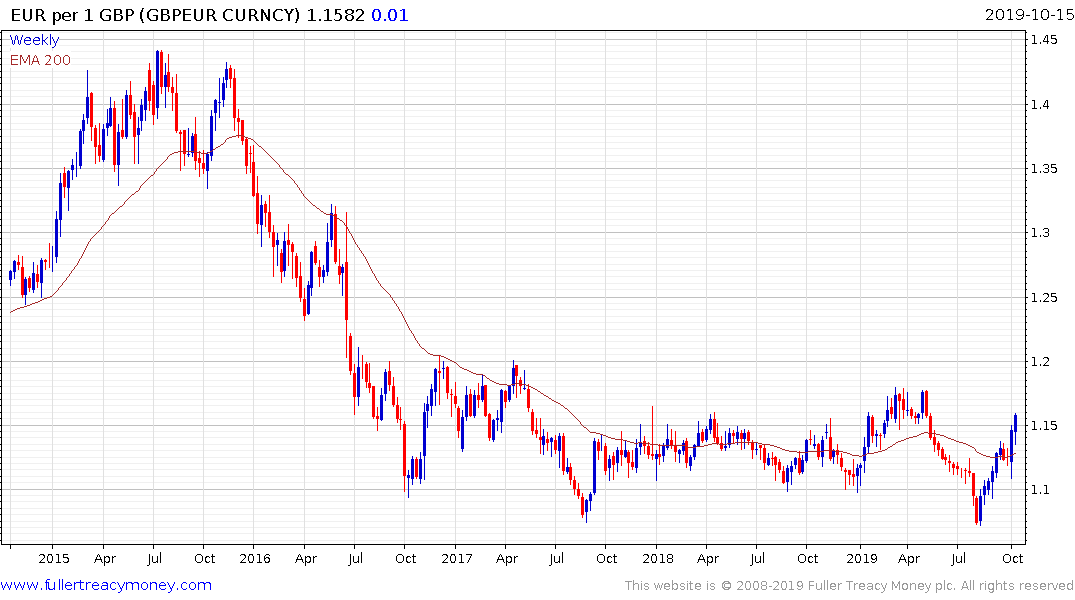This screenshot has width=1075, height=600.
Task: Click the 1.3 y-axis label
Action: coord(1040,233)
